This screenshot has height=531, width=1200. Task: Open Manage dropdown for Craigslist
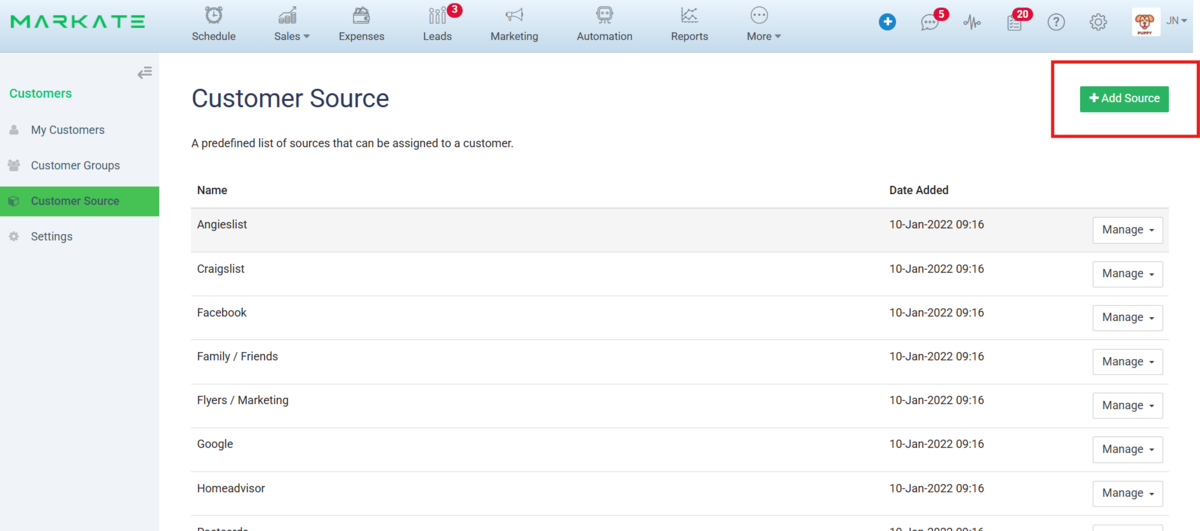(x=1127, y=274)
